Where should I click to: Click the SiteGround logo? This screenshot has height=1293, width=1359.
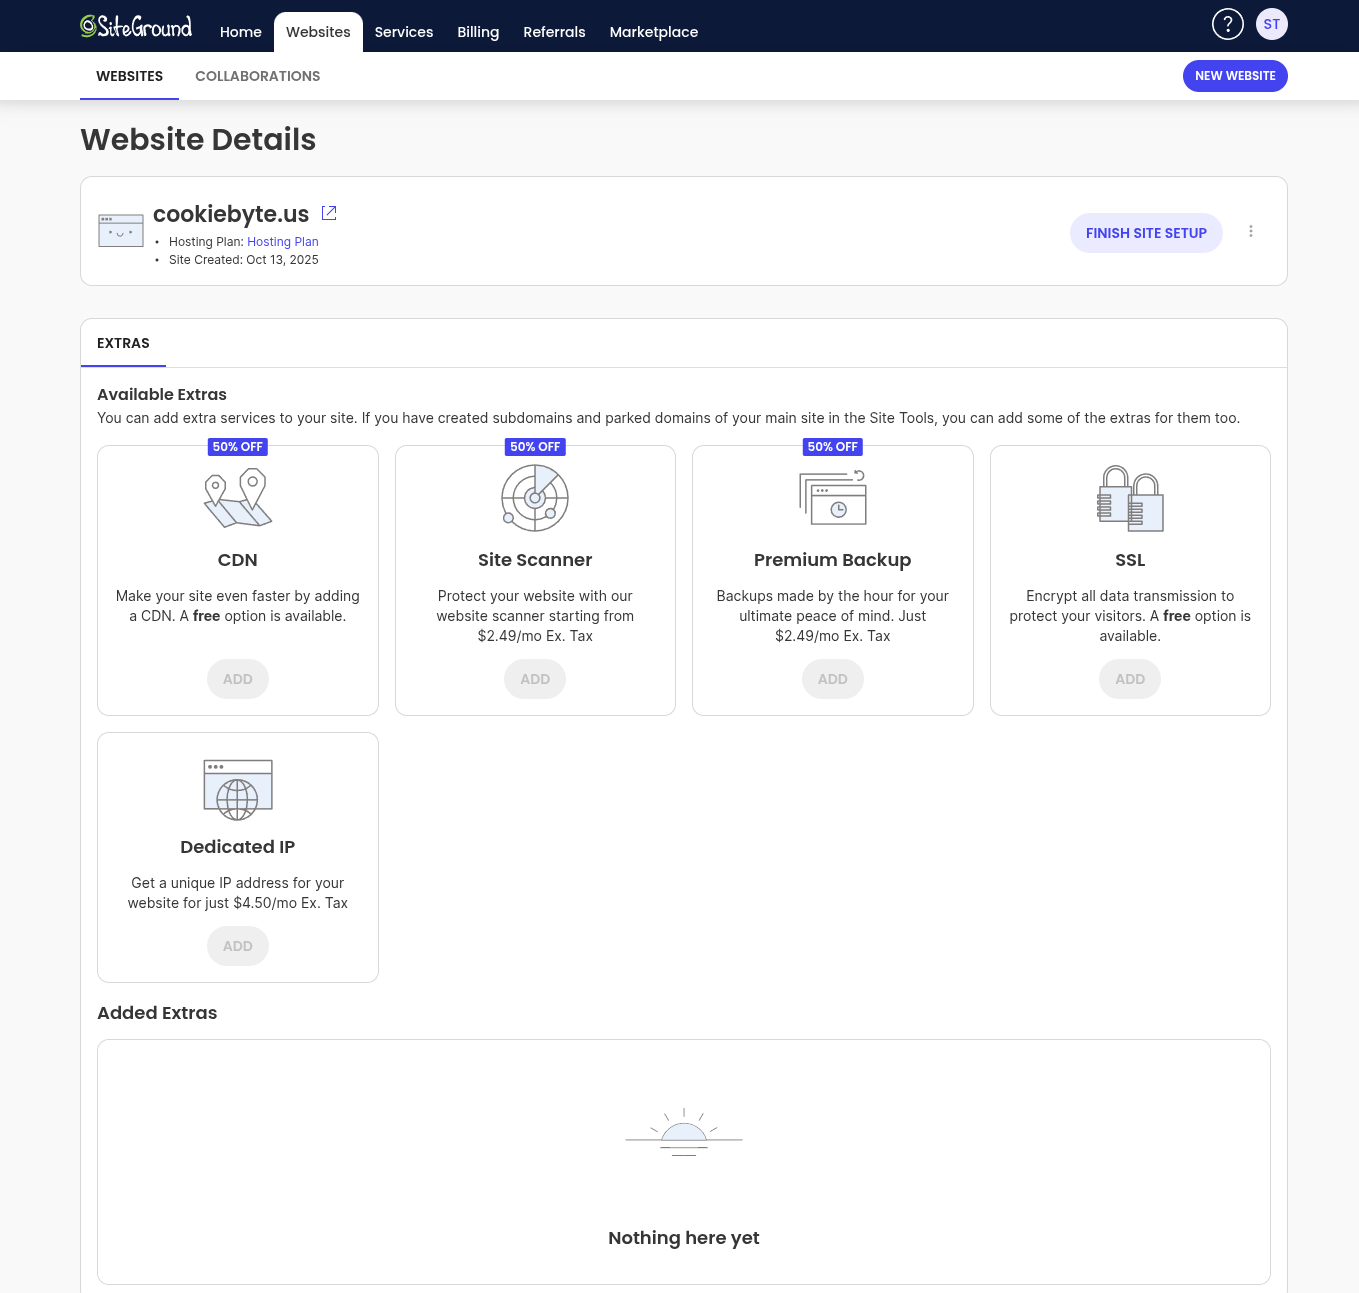[136, 27]
